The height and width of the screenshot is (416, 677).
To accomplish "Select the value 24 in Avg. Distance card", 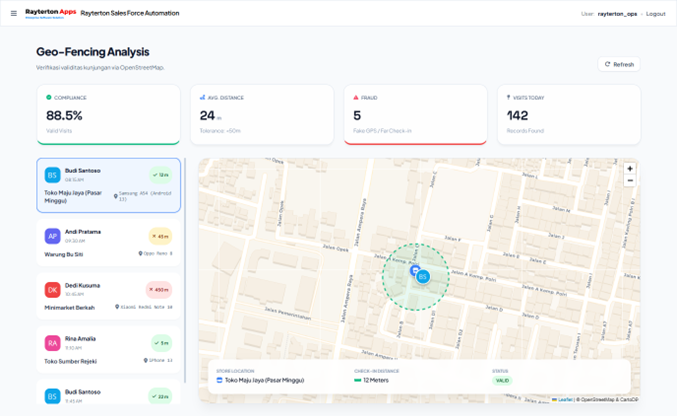I will tap(207, 115).
